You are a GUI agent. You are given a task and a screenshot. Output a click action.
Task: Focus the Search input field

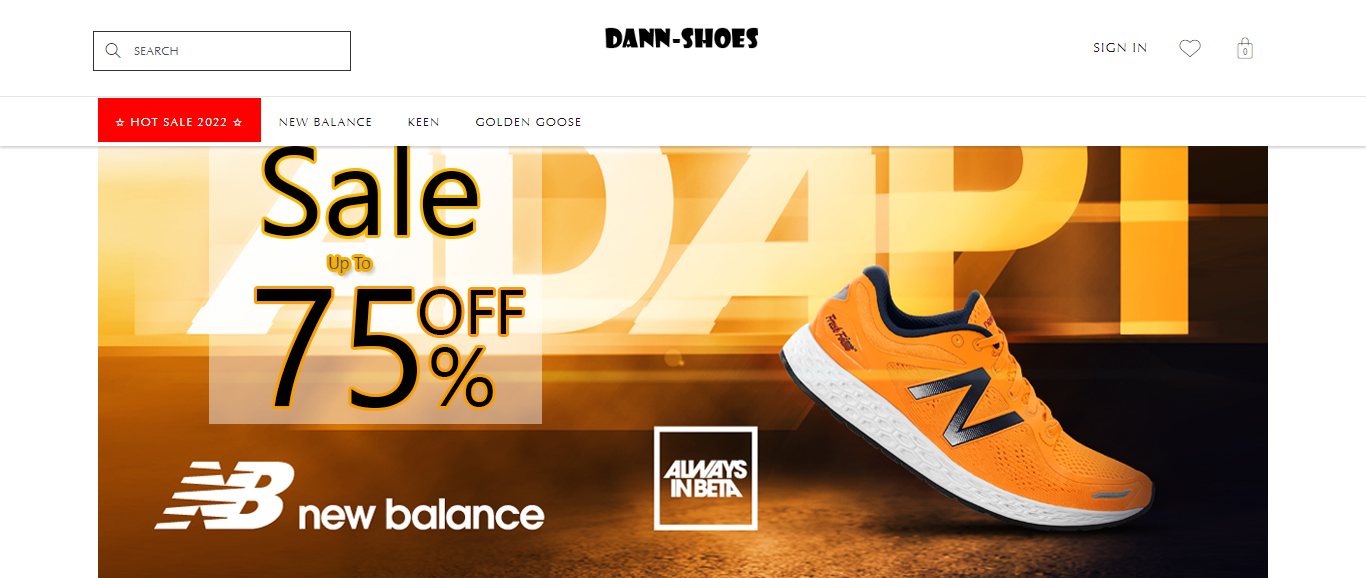pyautogui.click(x=222, y=51)
